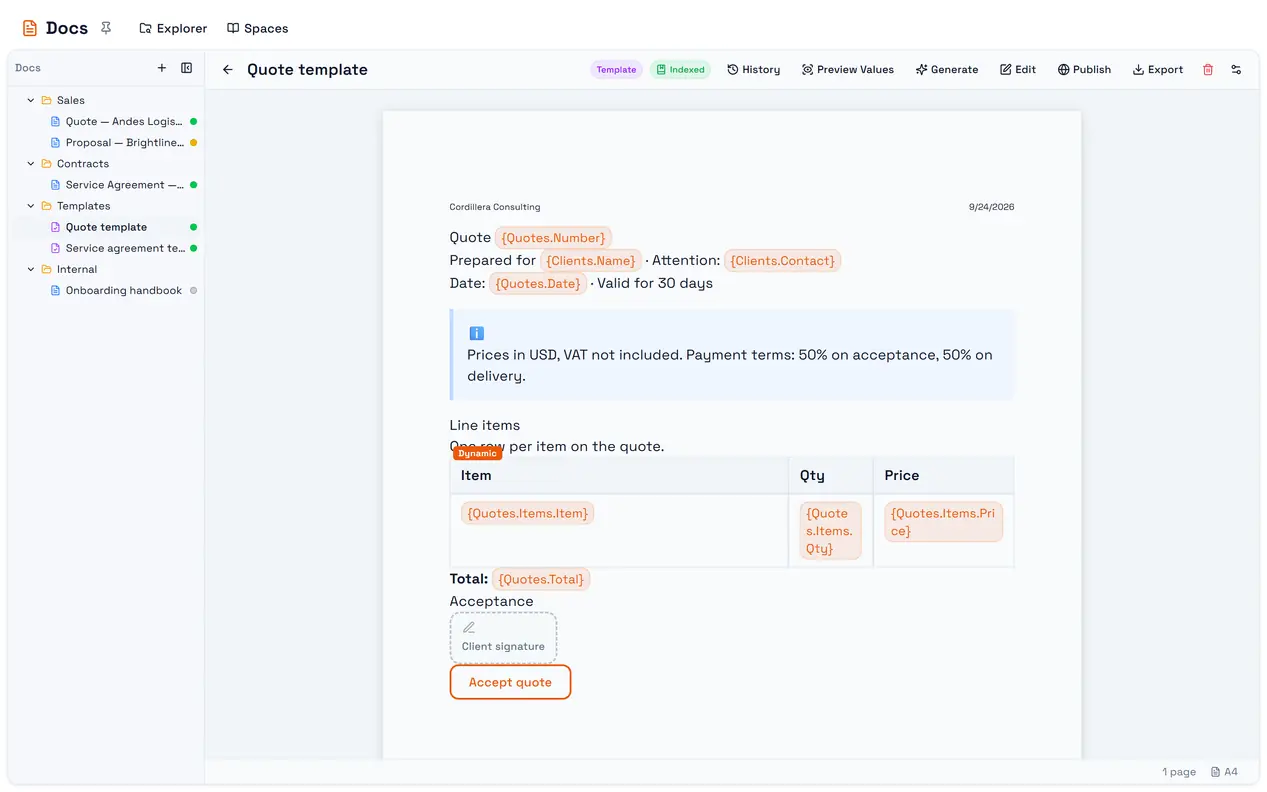This screenshot has width=1267, height=792.
Task: Click the green status dot on Quote template
Action: [x=193, y=227]
